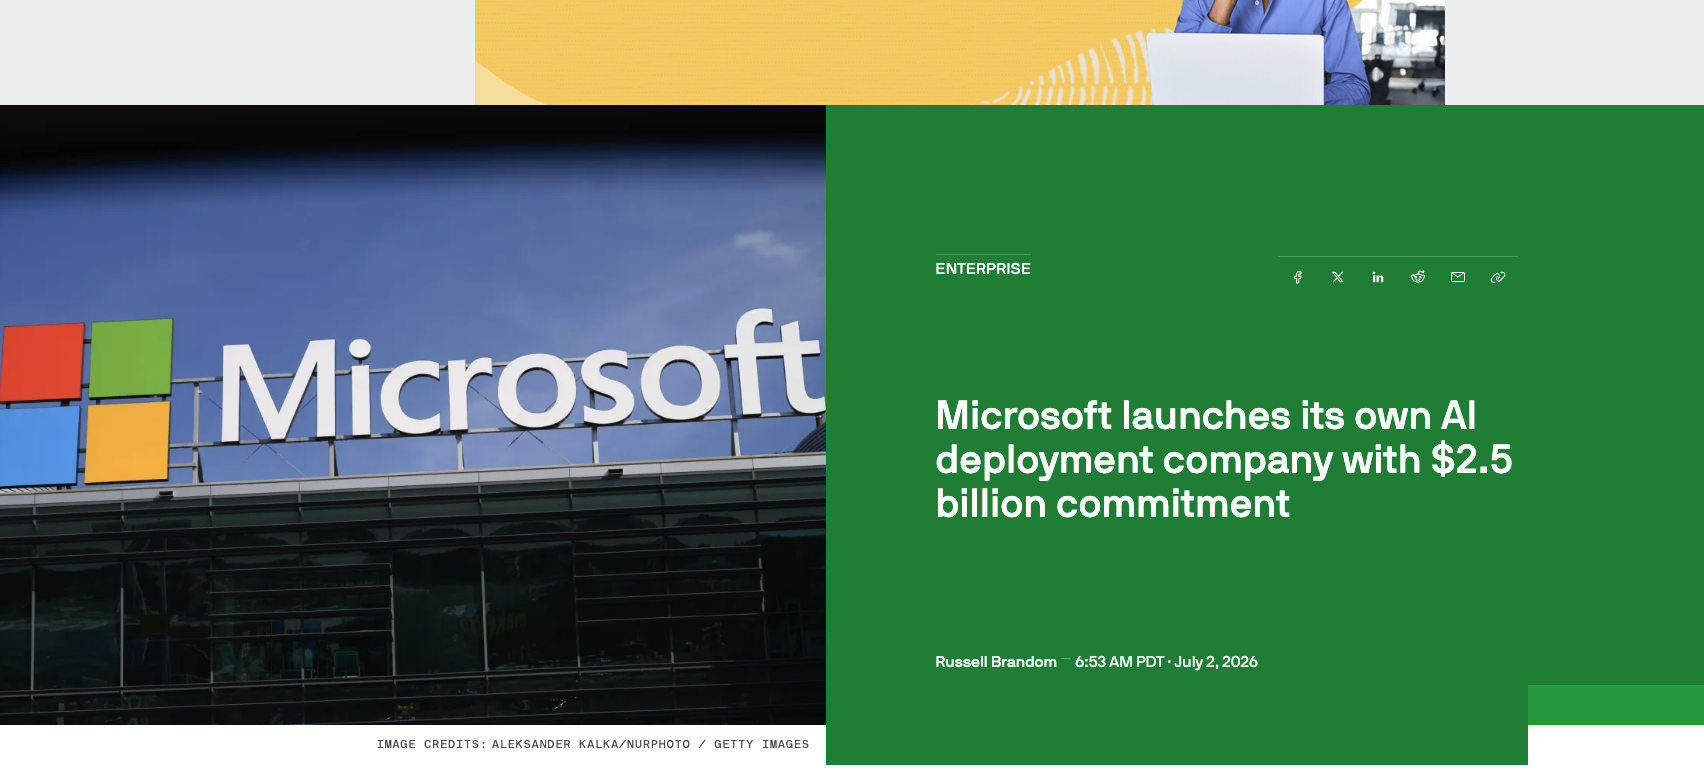Copy the article link icon
The image size is (1704, 772).
point(1498,277)
